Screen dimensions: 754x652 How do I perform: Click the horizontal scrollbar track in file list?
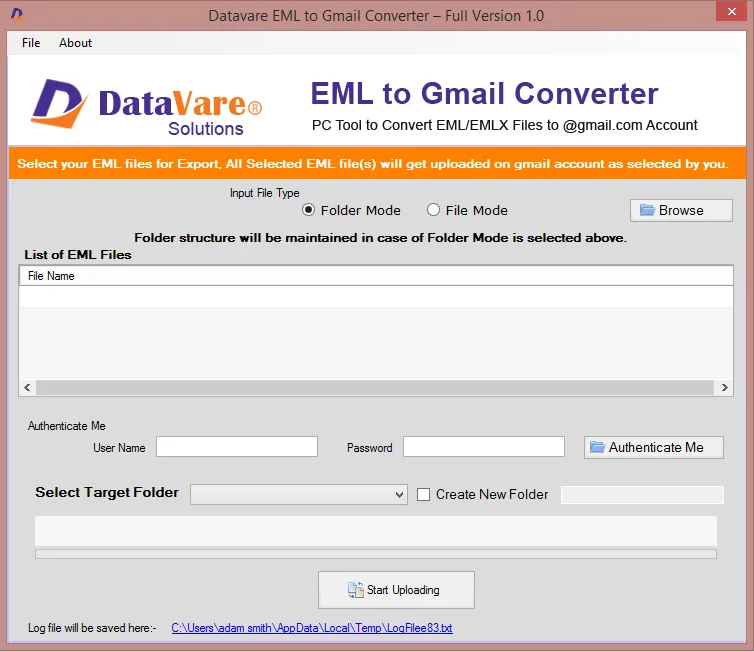click(x=375, y=388)
